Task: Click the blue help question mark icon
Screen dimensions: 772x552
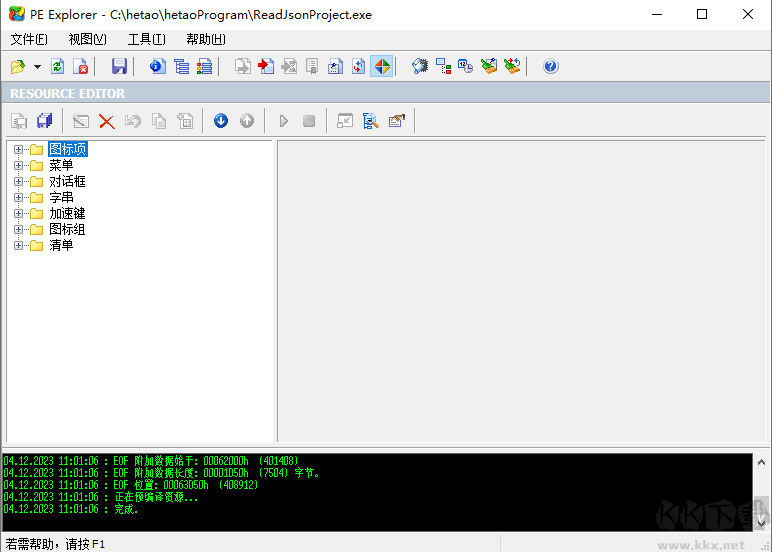Action: [x=550, y=67]
